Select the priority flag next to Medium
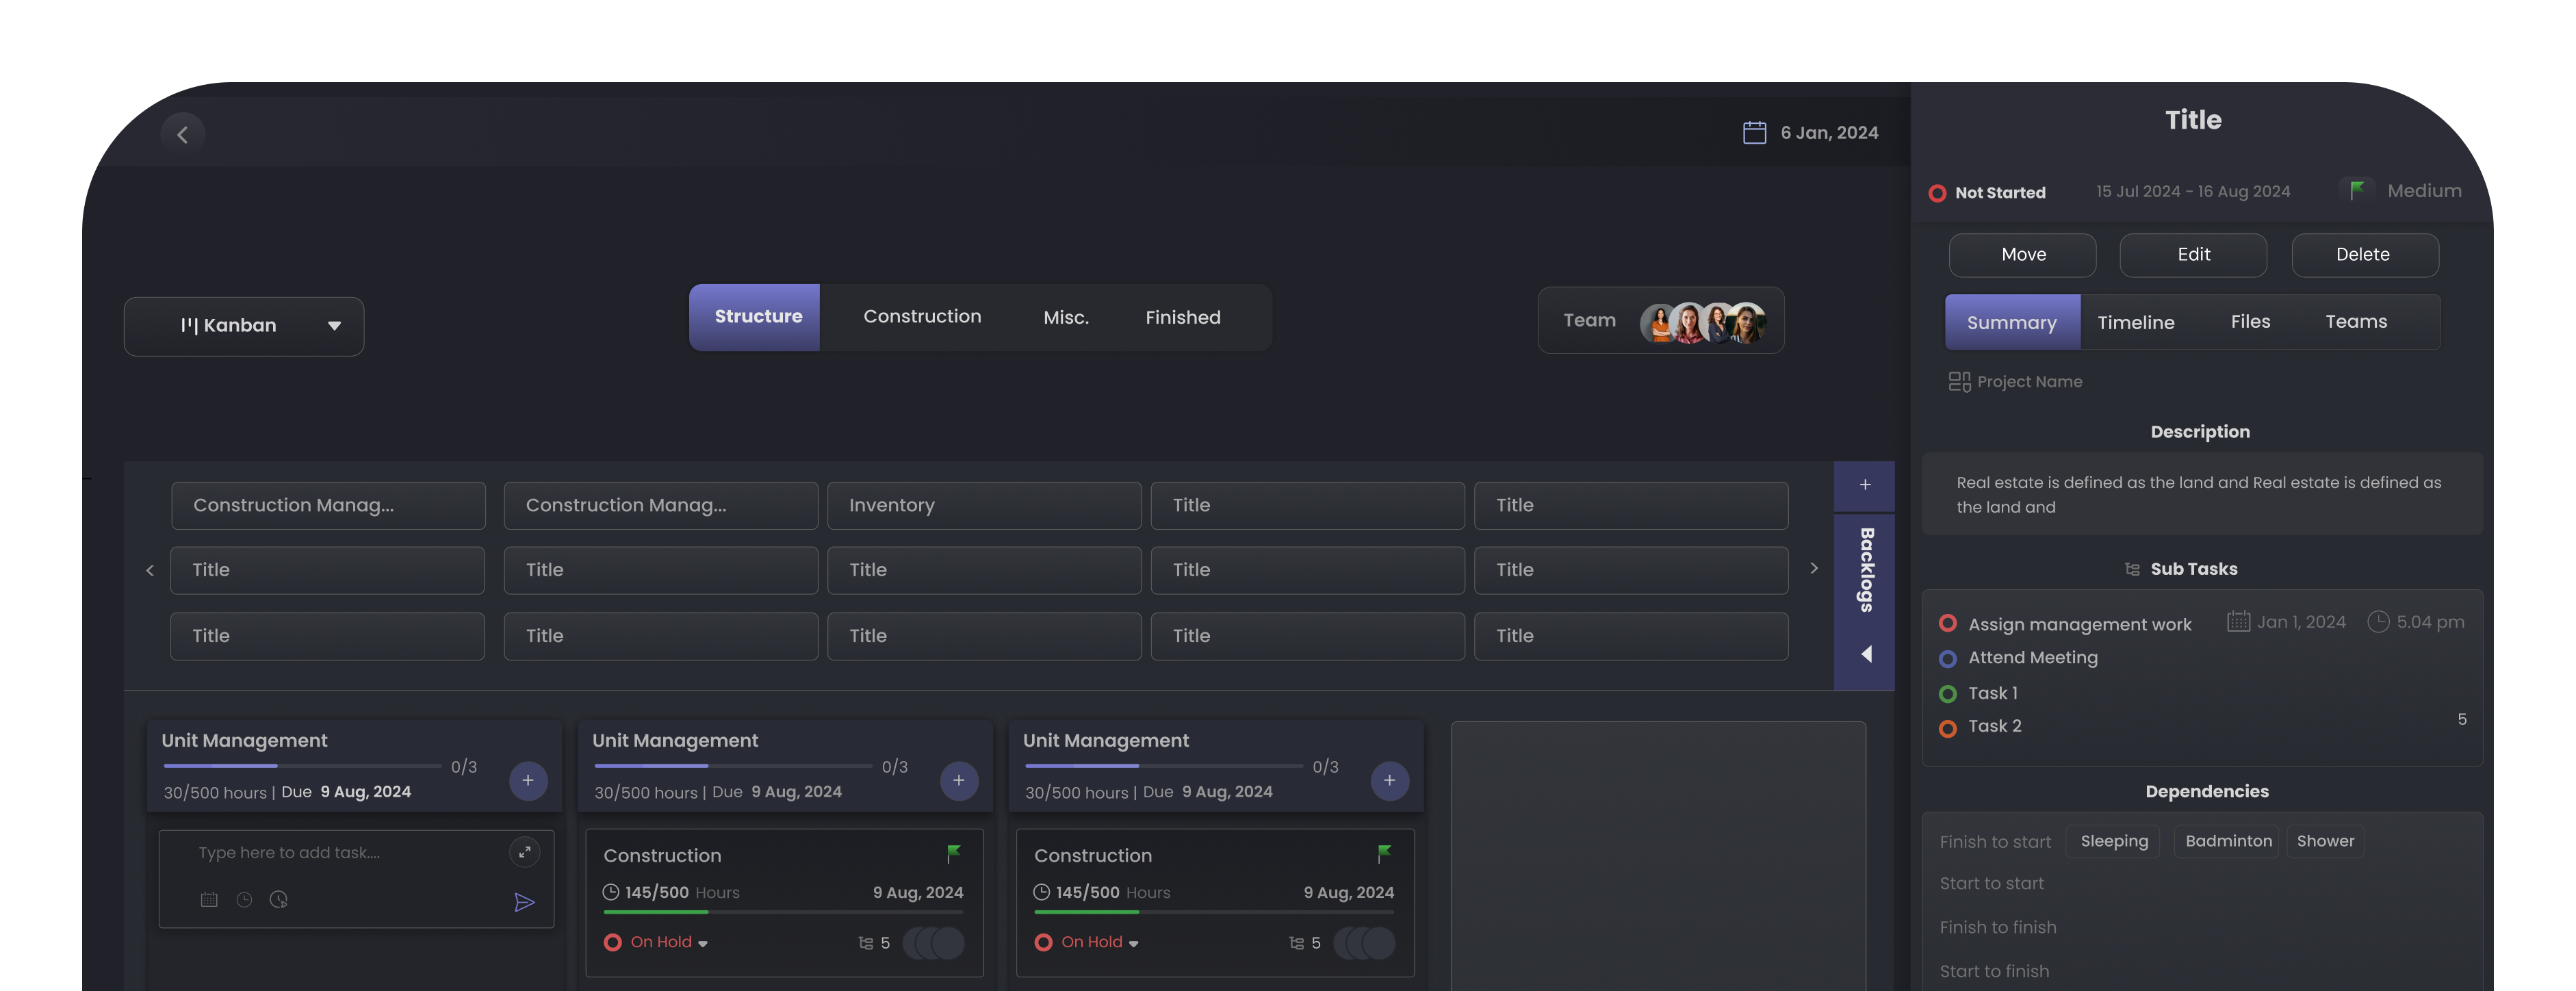 coord(2356,189)
